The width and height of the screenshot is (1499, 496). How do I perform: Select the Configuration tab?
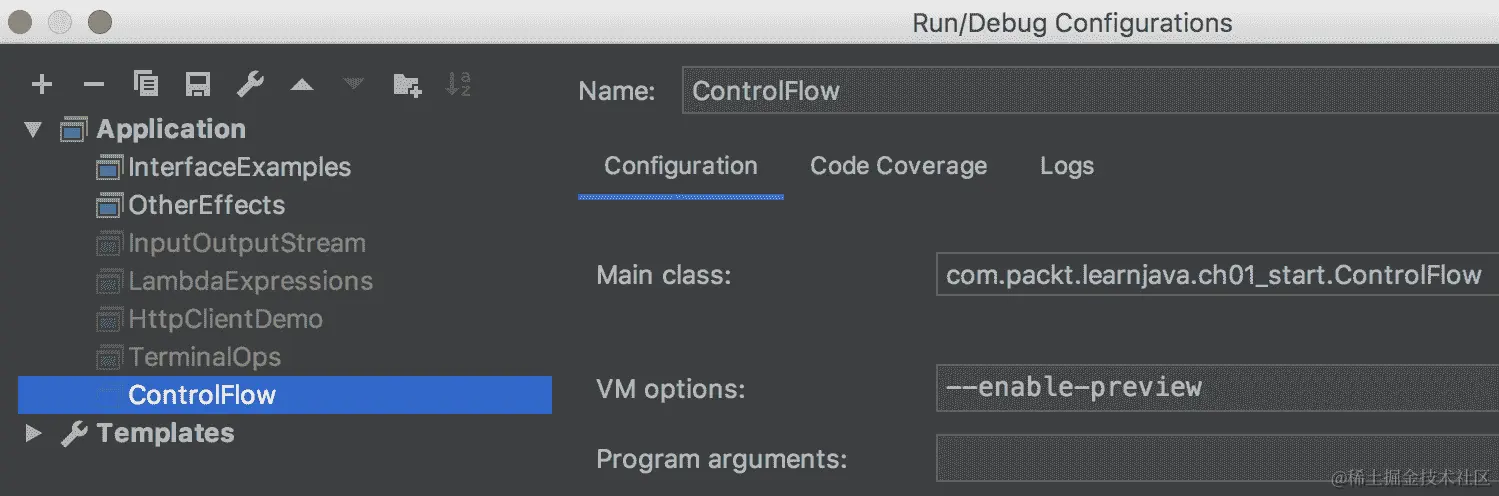point(680,166)
